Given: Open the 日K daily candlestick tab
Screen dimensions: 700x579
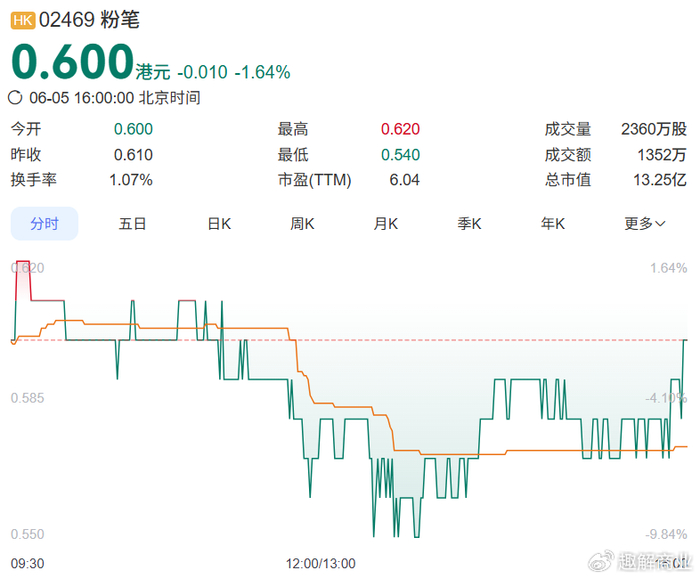Looking at the screenshot, I should [x=219, y=224].
